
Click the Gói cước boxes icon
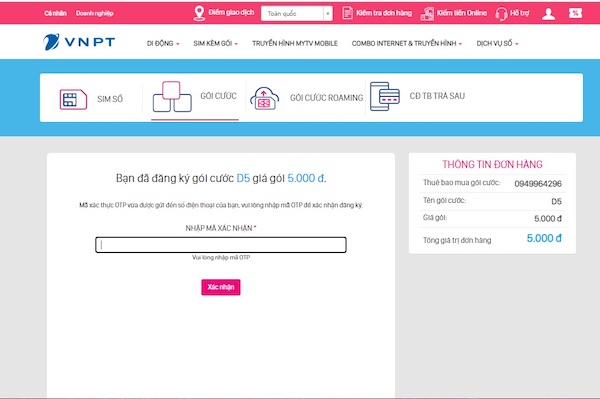coord(172,96)
